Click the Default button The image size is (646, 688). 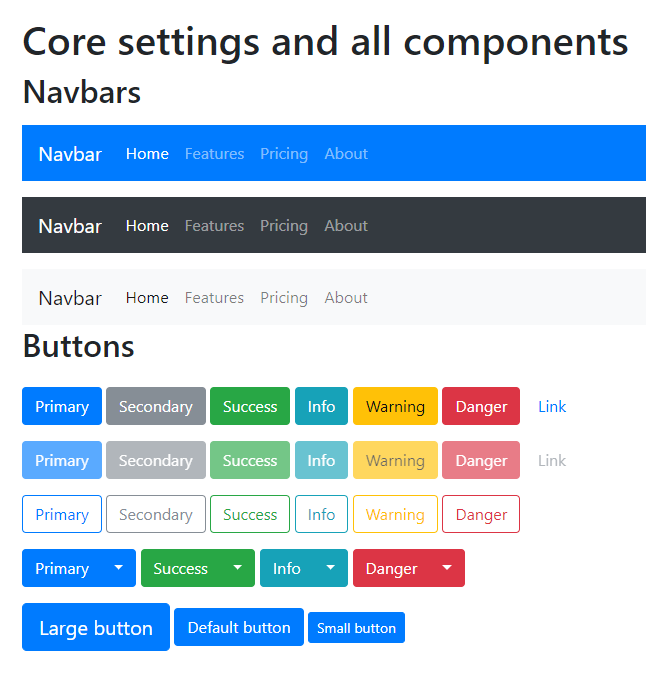point(239,627)
